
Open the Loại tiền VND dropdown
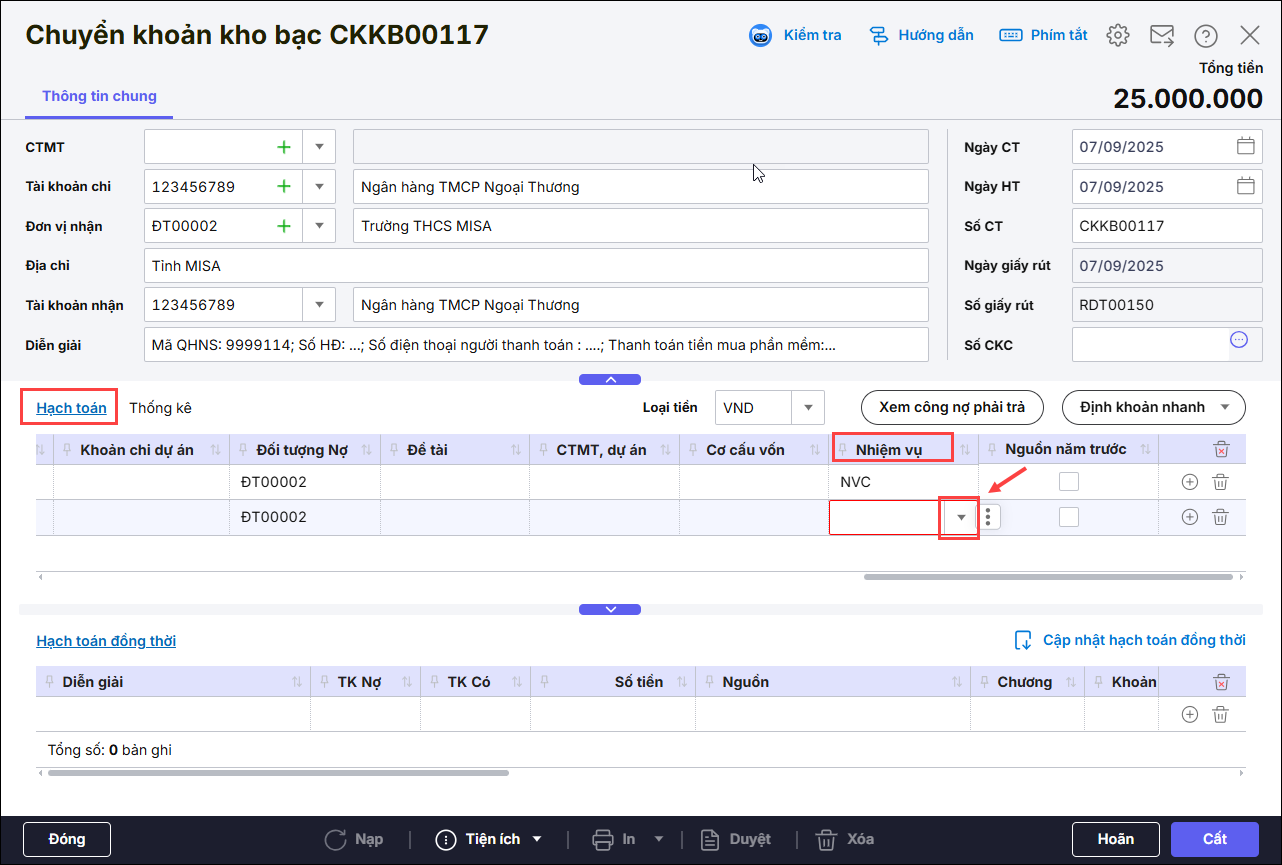pyautogui.click(x=808, y=408)
